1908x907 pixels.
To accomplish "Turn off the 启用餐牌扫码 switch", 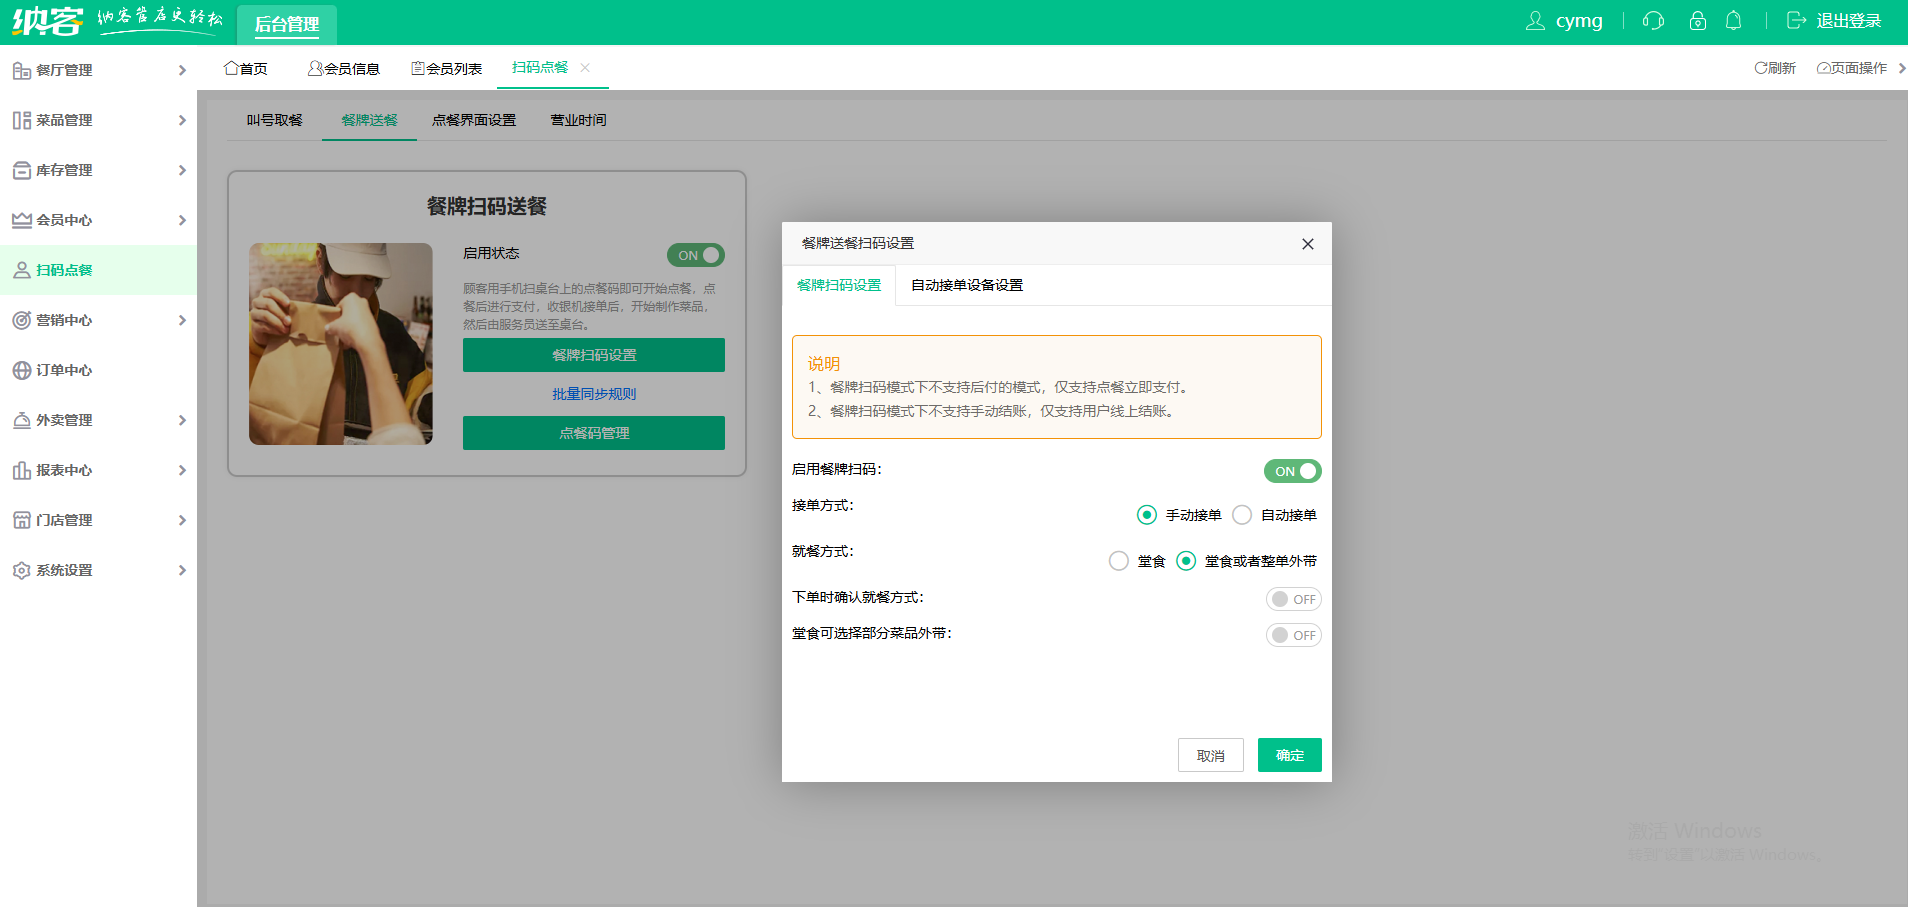I will click(1292, 471).
